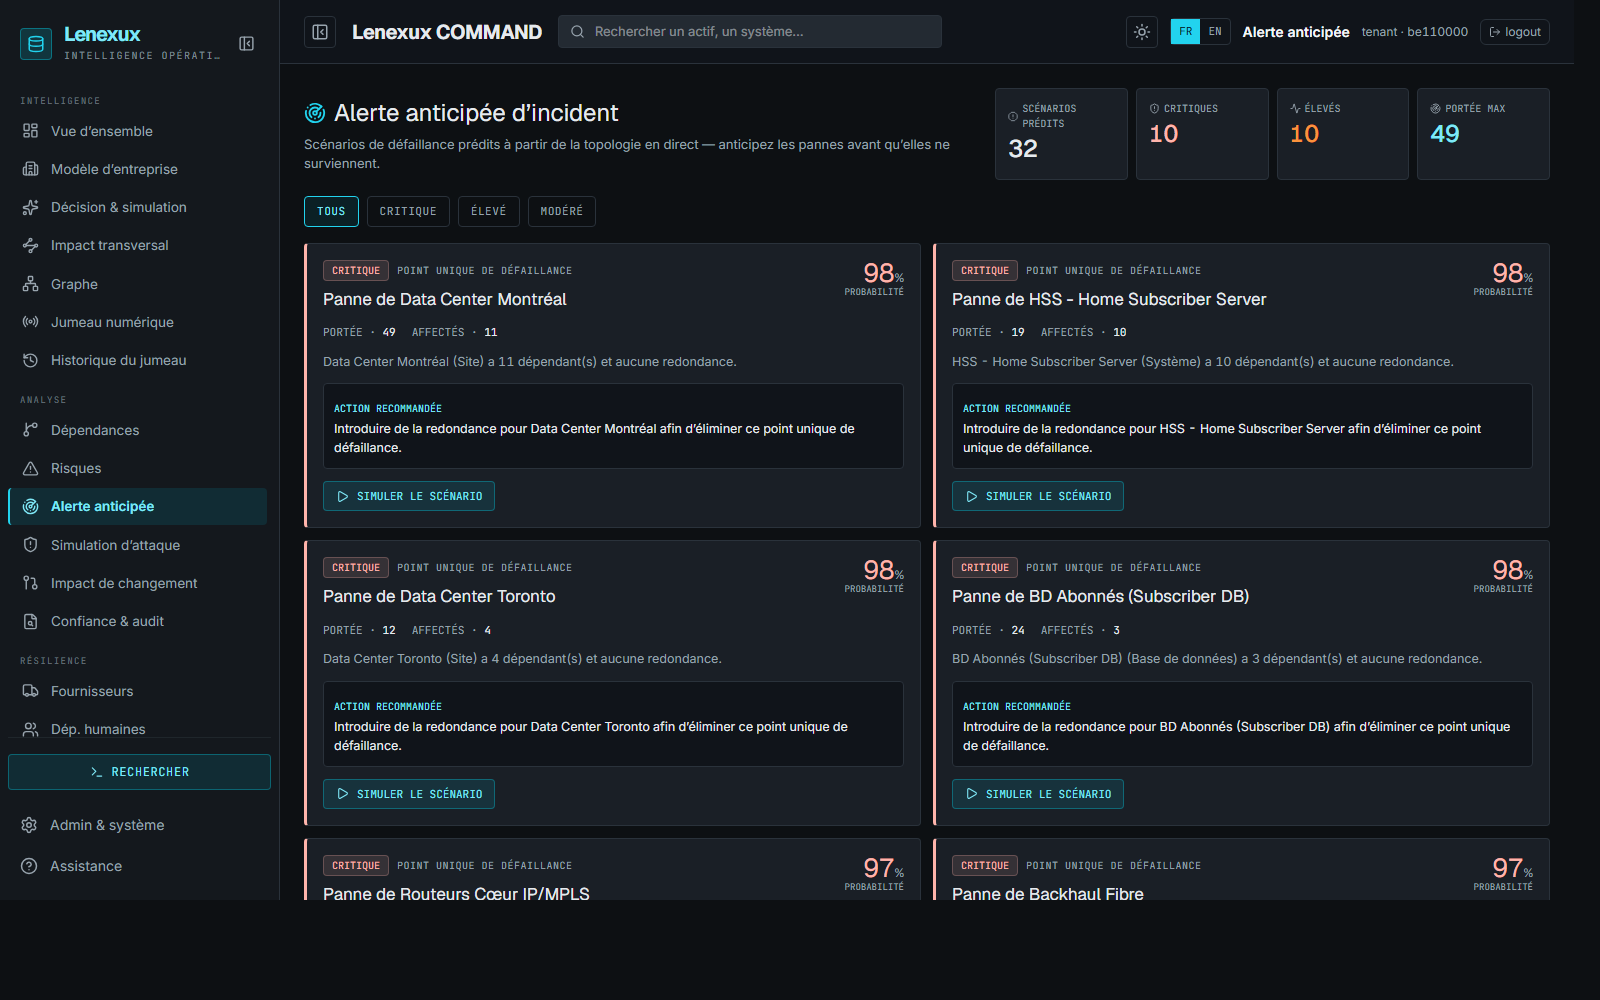
Task: Click "Panne de Backhaul Fibre" title
Action: point(1047,893)
